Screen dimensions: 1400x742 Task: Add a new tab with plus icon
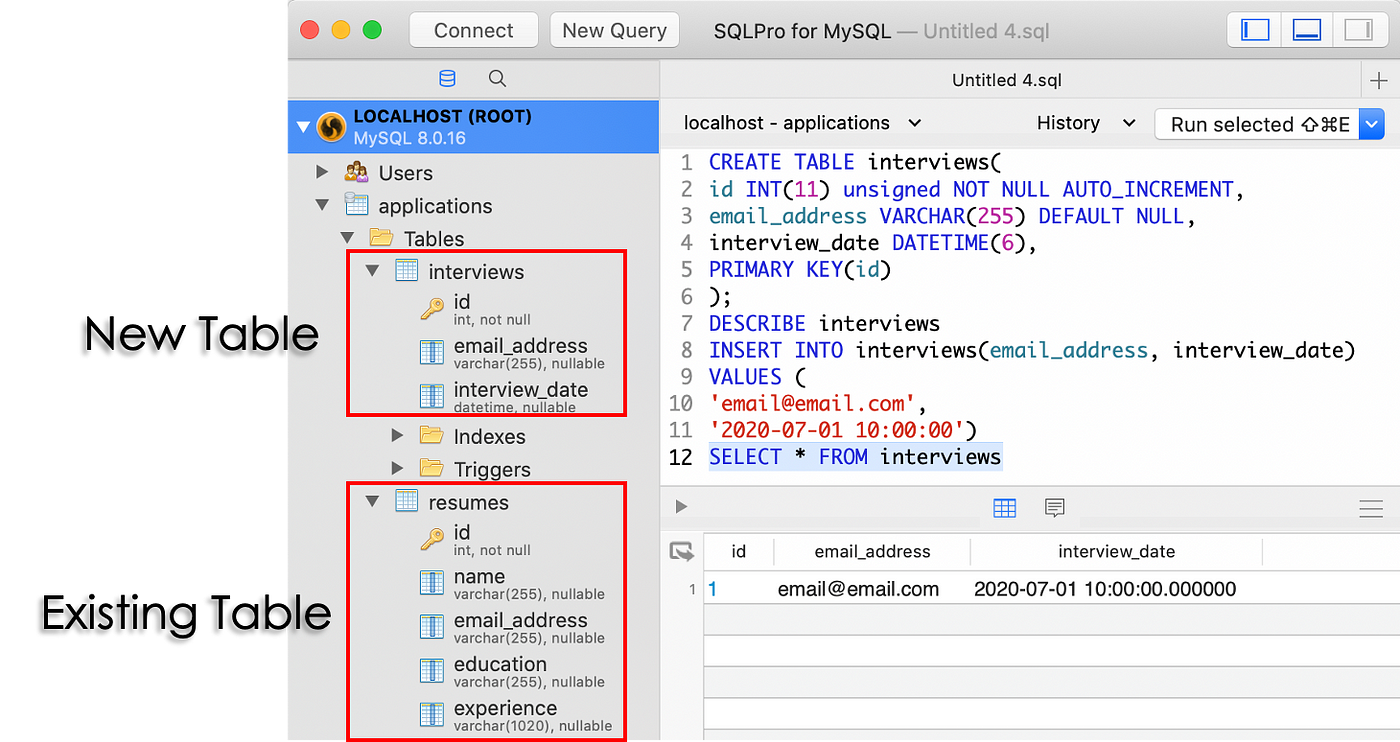[1380, 81]
